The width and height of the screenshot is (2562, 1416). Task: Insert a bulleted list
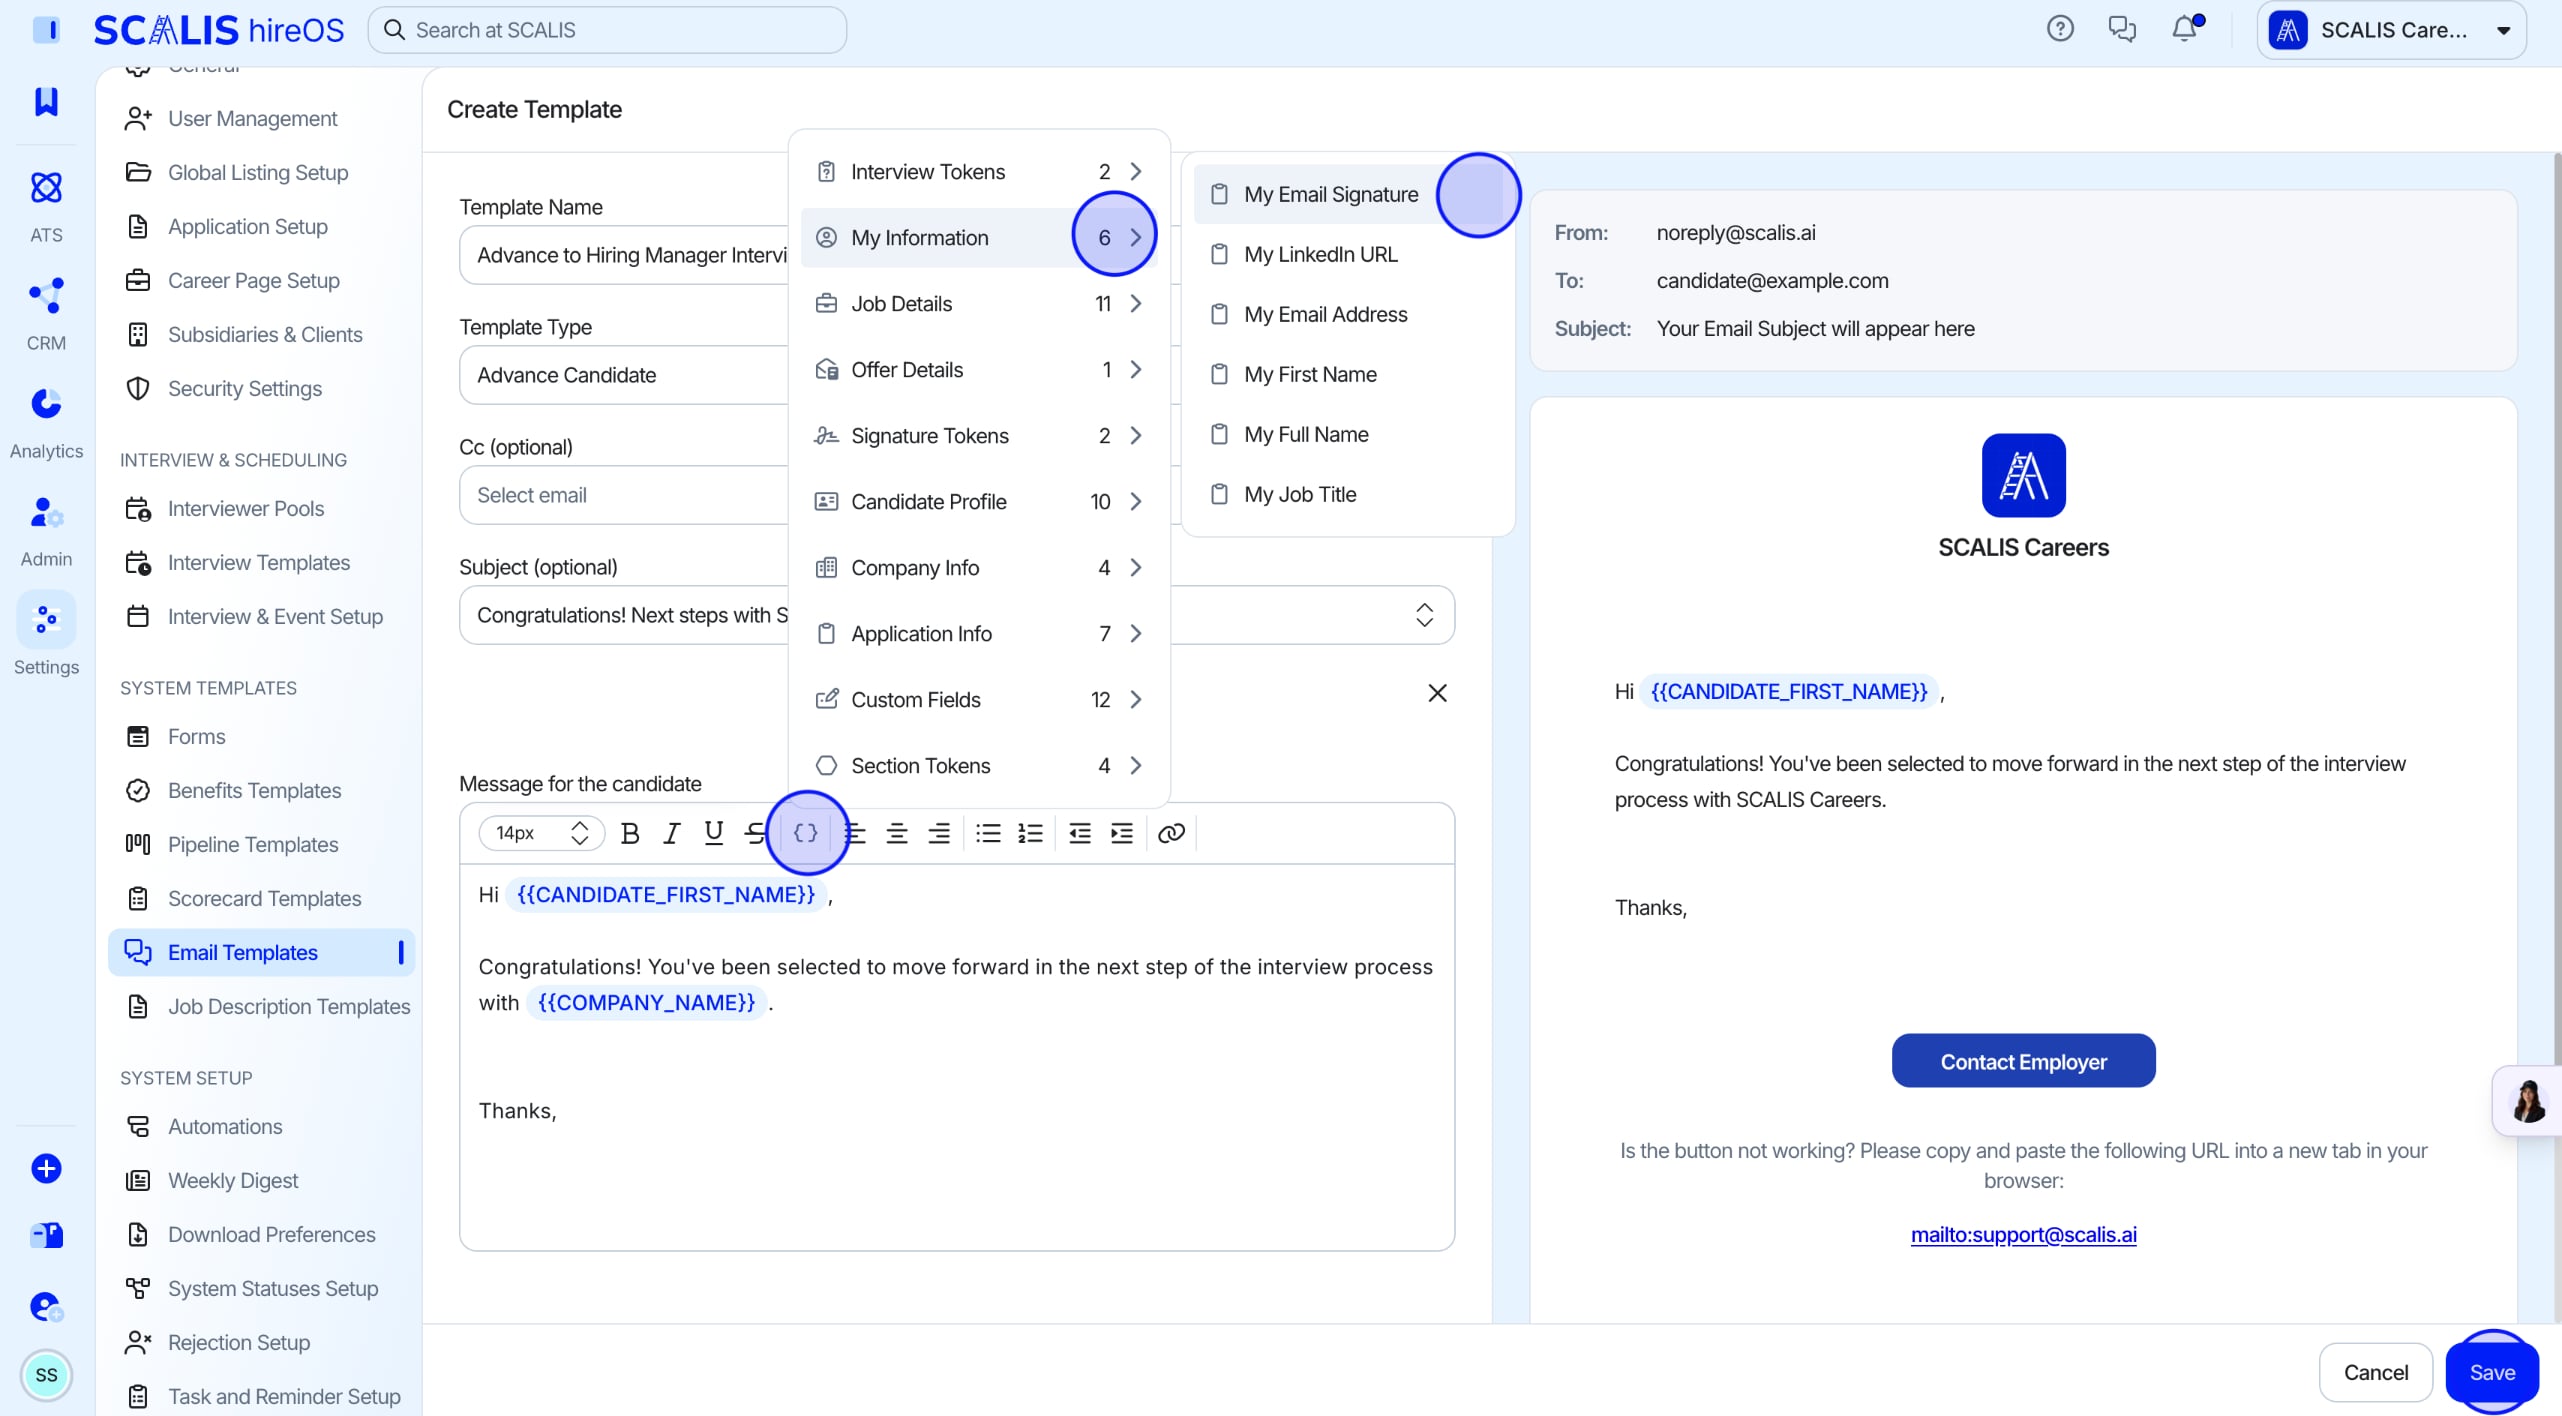pos(988,833)
